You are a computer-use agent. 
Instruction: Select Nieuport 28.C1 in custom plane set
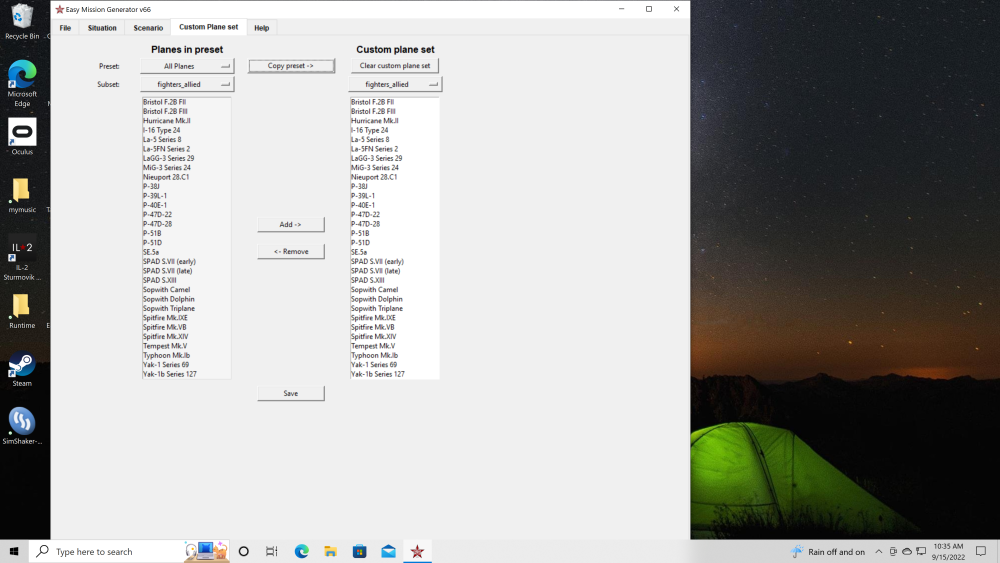pos(374,177)
